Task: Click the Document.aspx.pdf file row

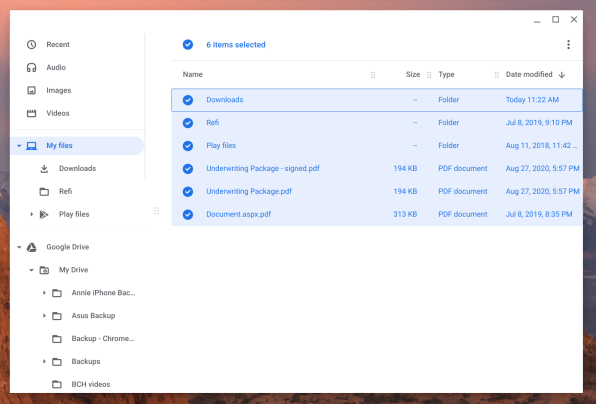Action: tap(377, 214)
